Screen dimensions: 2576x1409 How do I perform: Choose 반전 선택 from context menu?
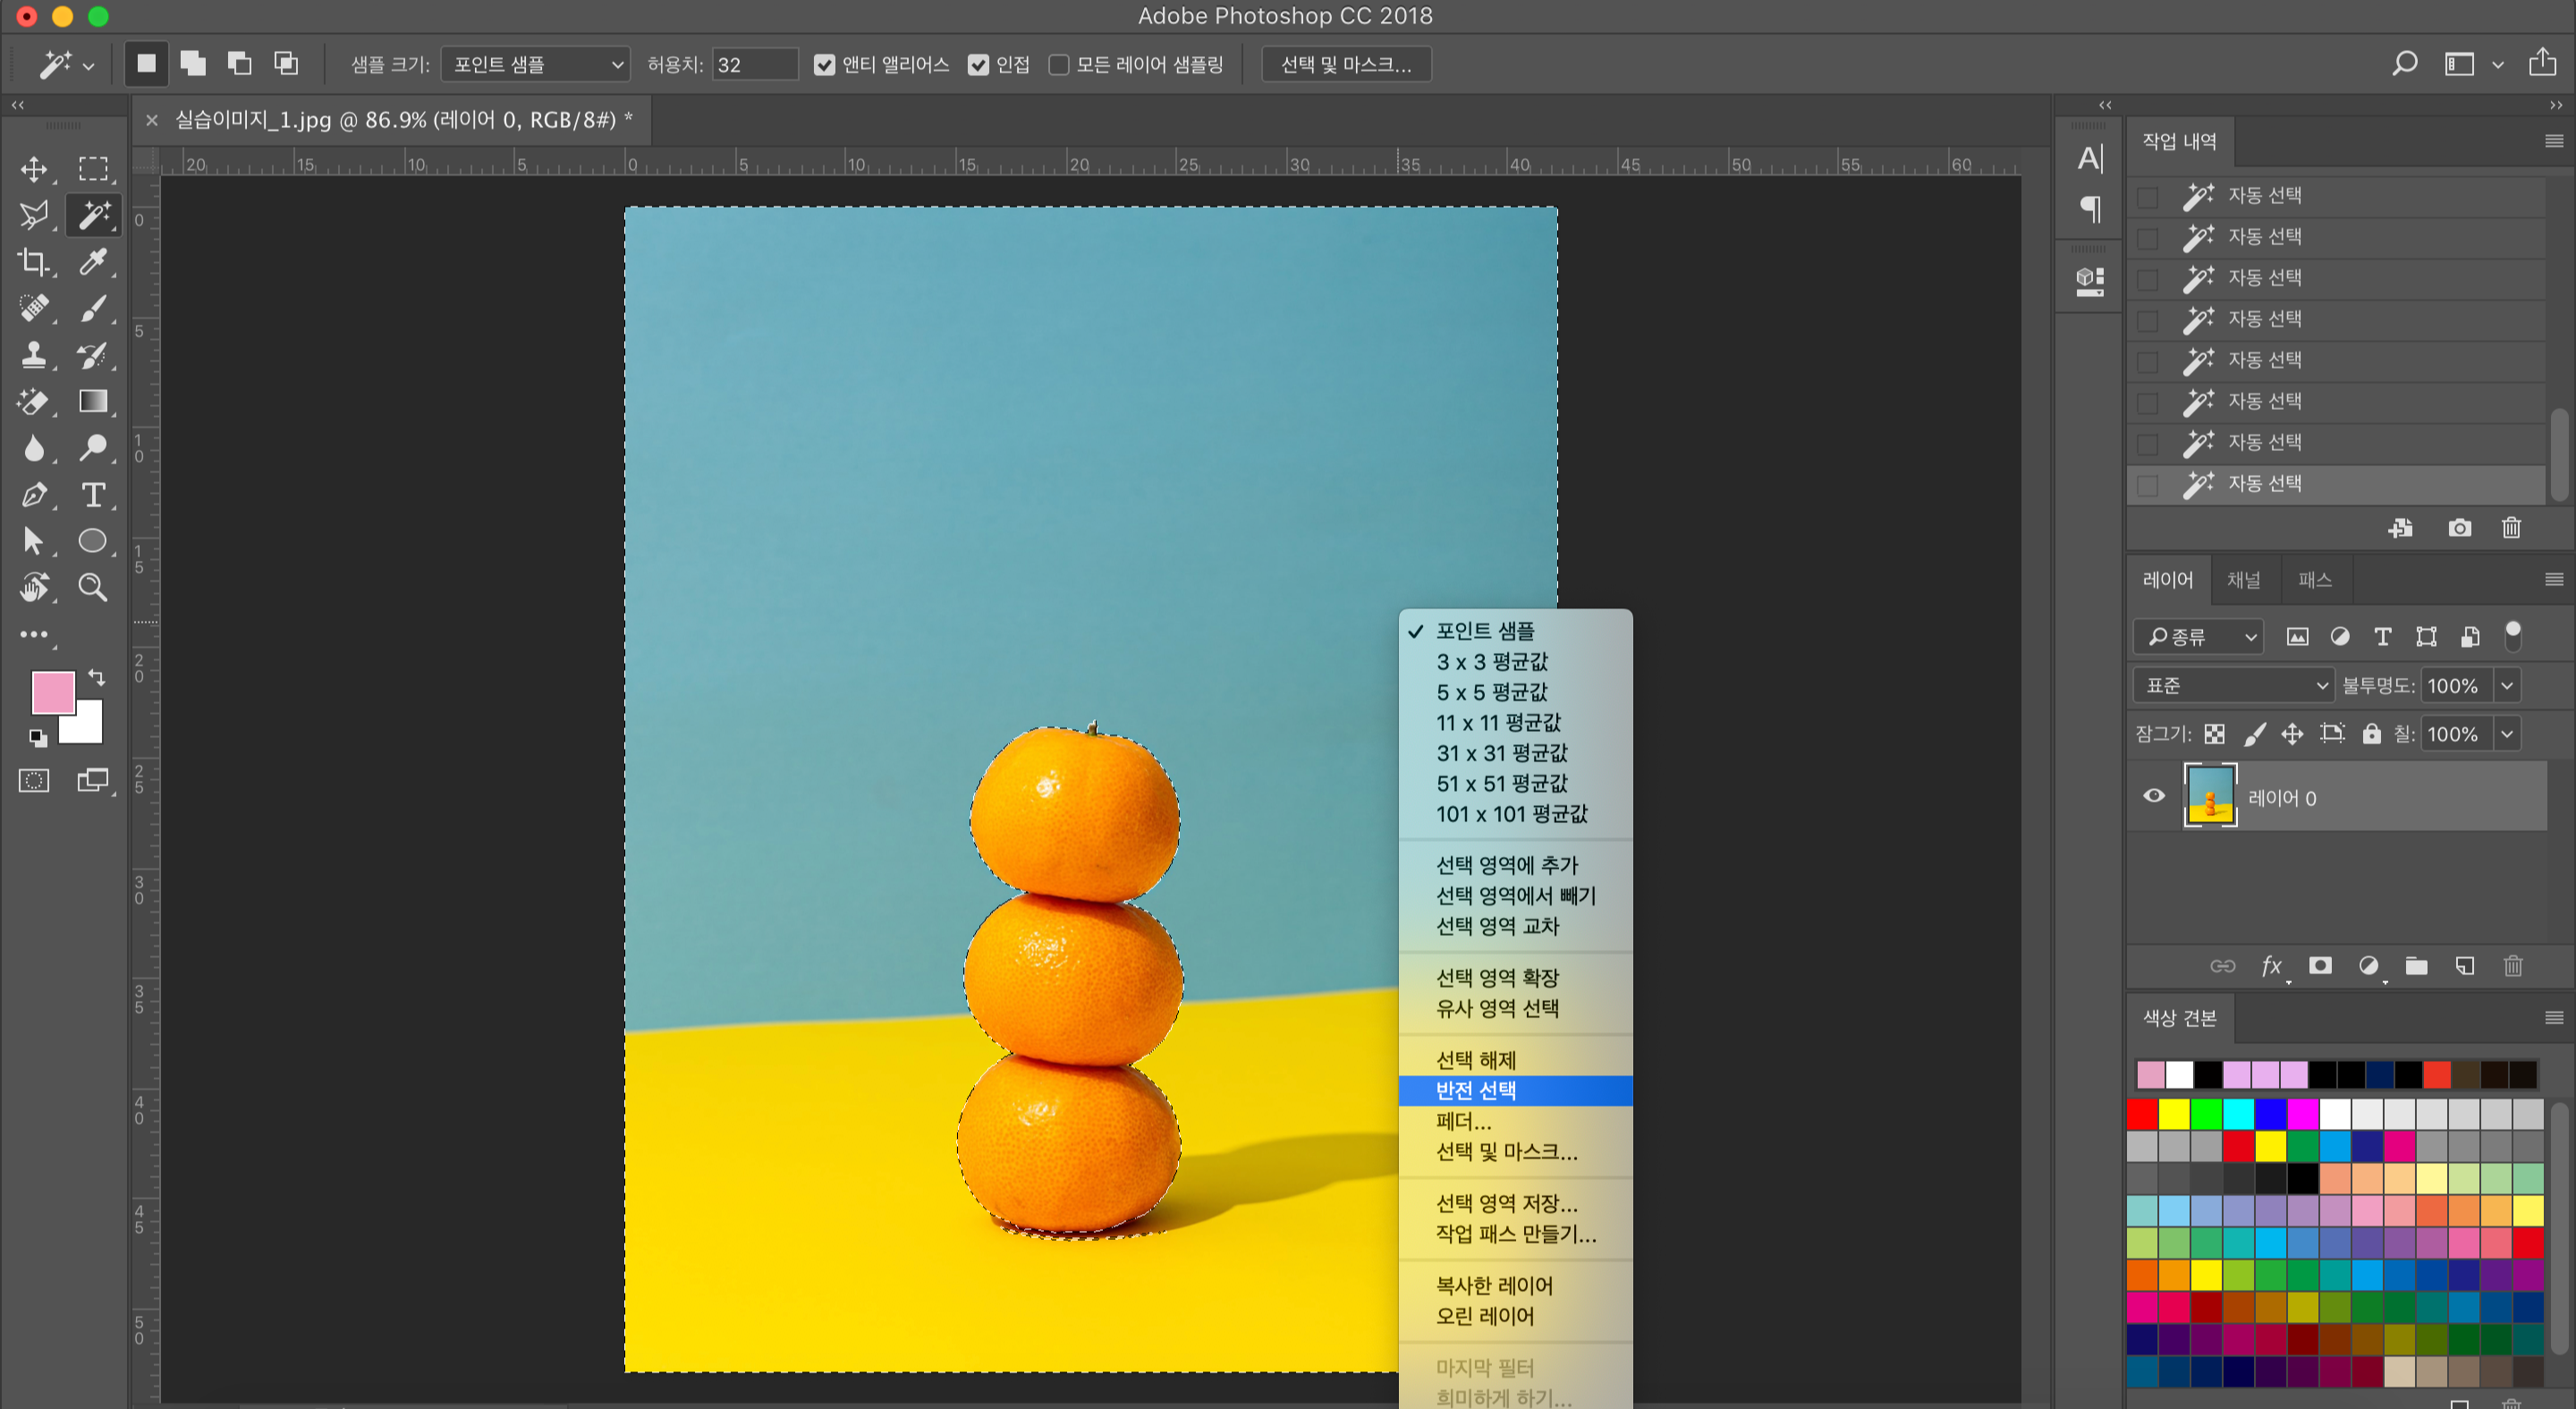(x=1476, y=1090)
